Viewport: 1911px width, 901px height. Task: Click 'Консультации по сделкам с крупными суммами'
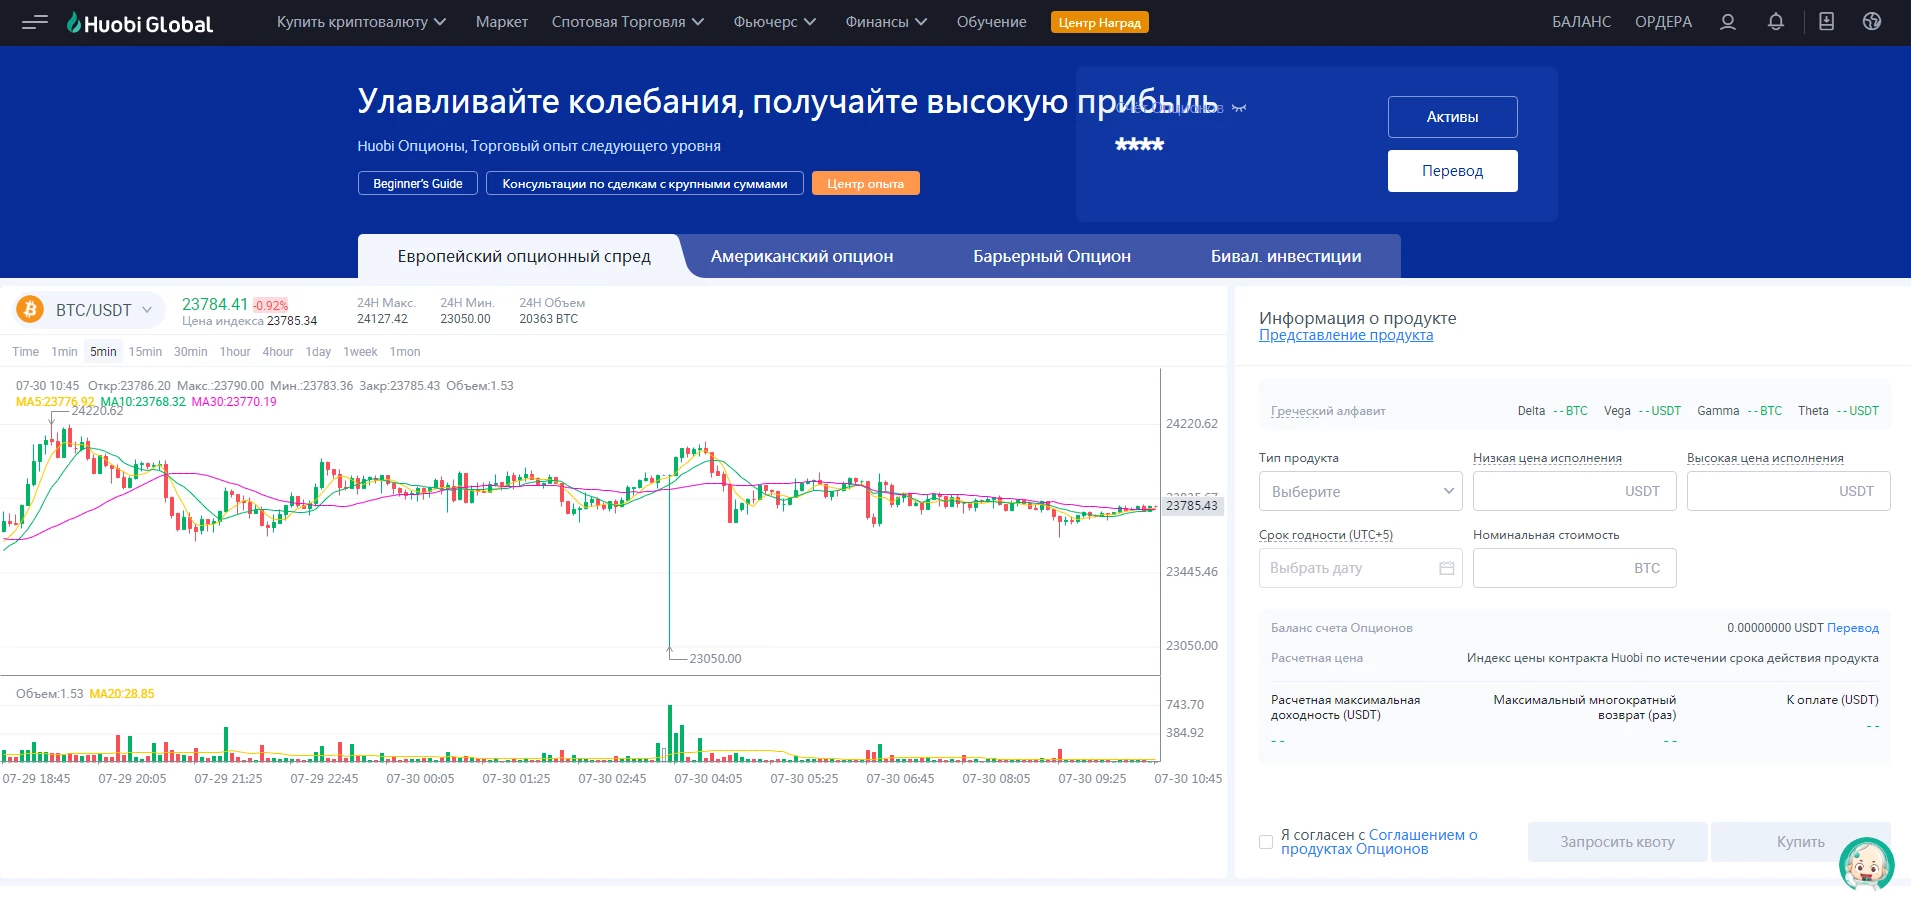(644, 184)
